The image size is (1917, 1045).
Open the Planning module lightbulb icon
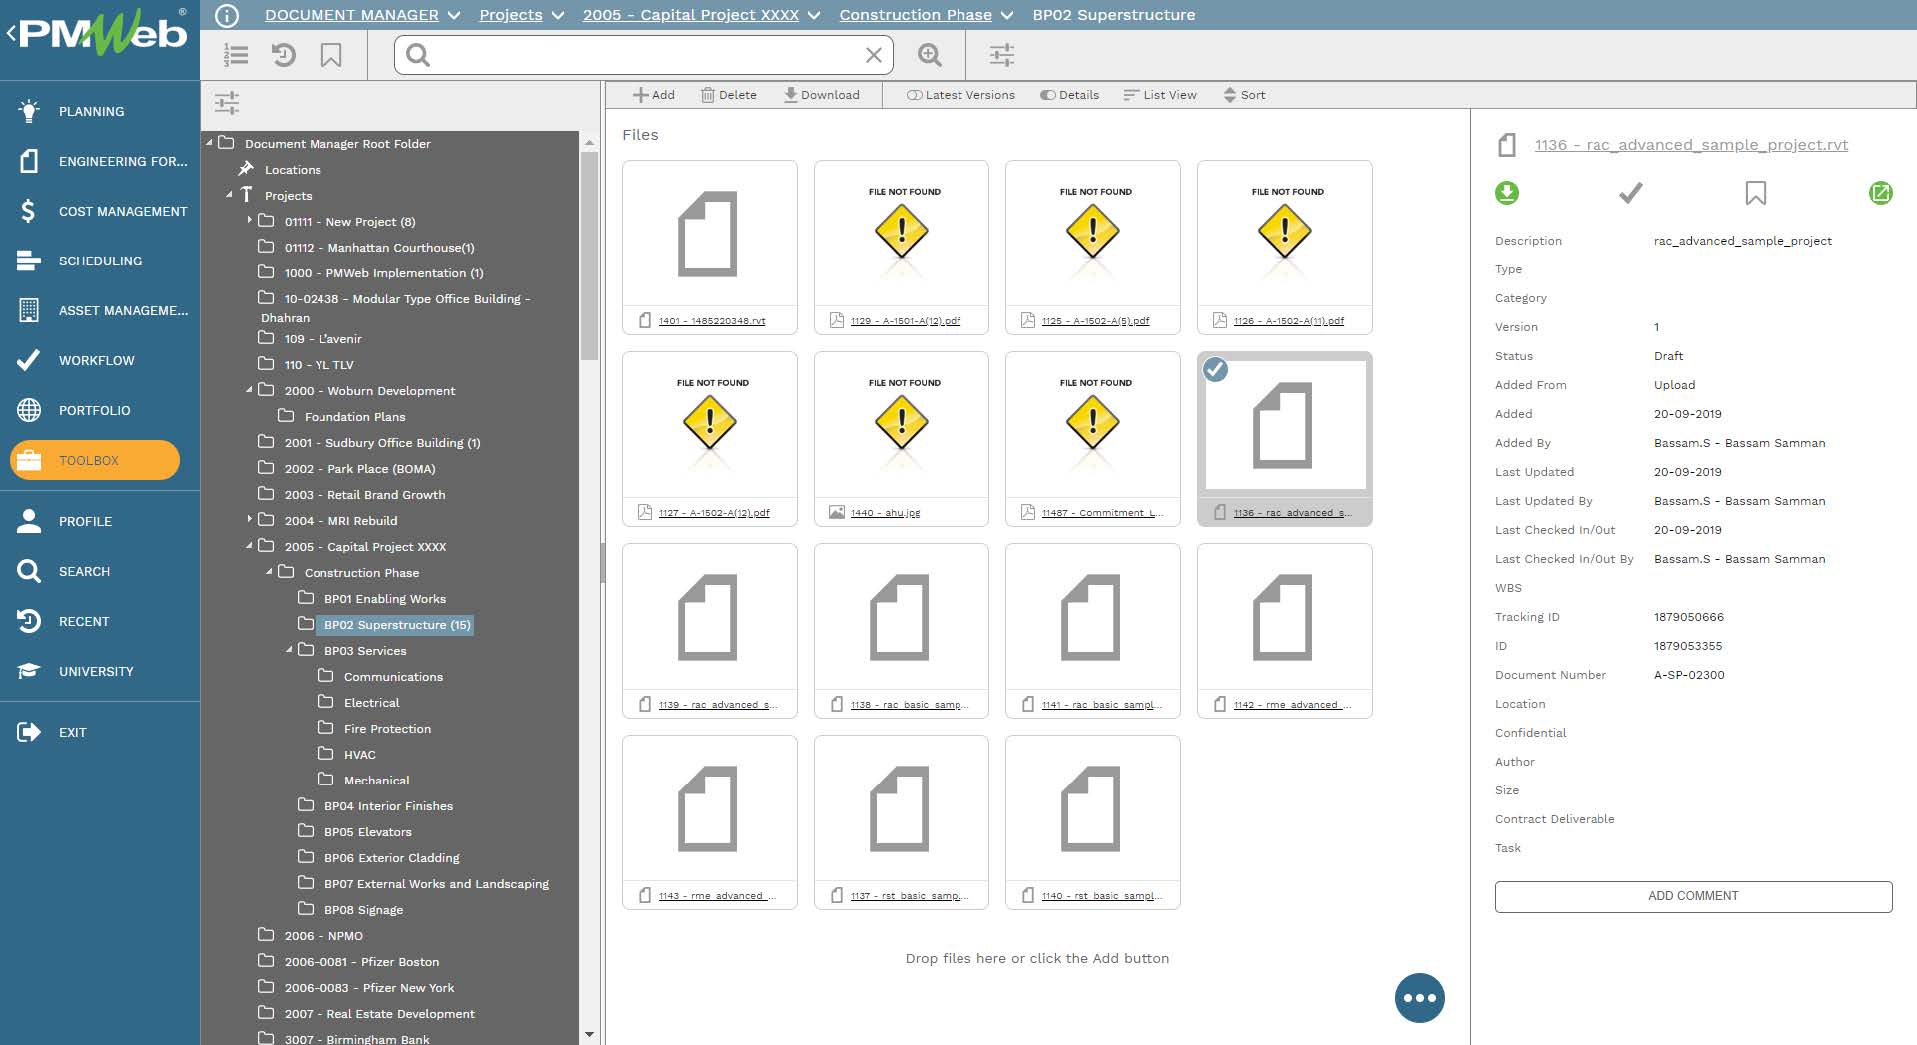[29, 111]
